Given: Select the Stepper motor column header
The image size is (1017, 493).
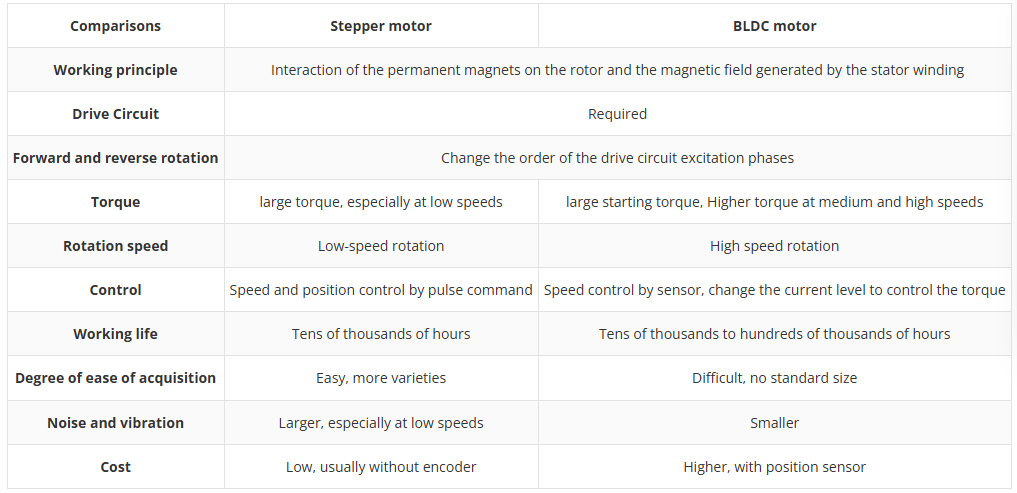Looking at the screenshot, I should pos(381,26).
